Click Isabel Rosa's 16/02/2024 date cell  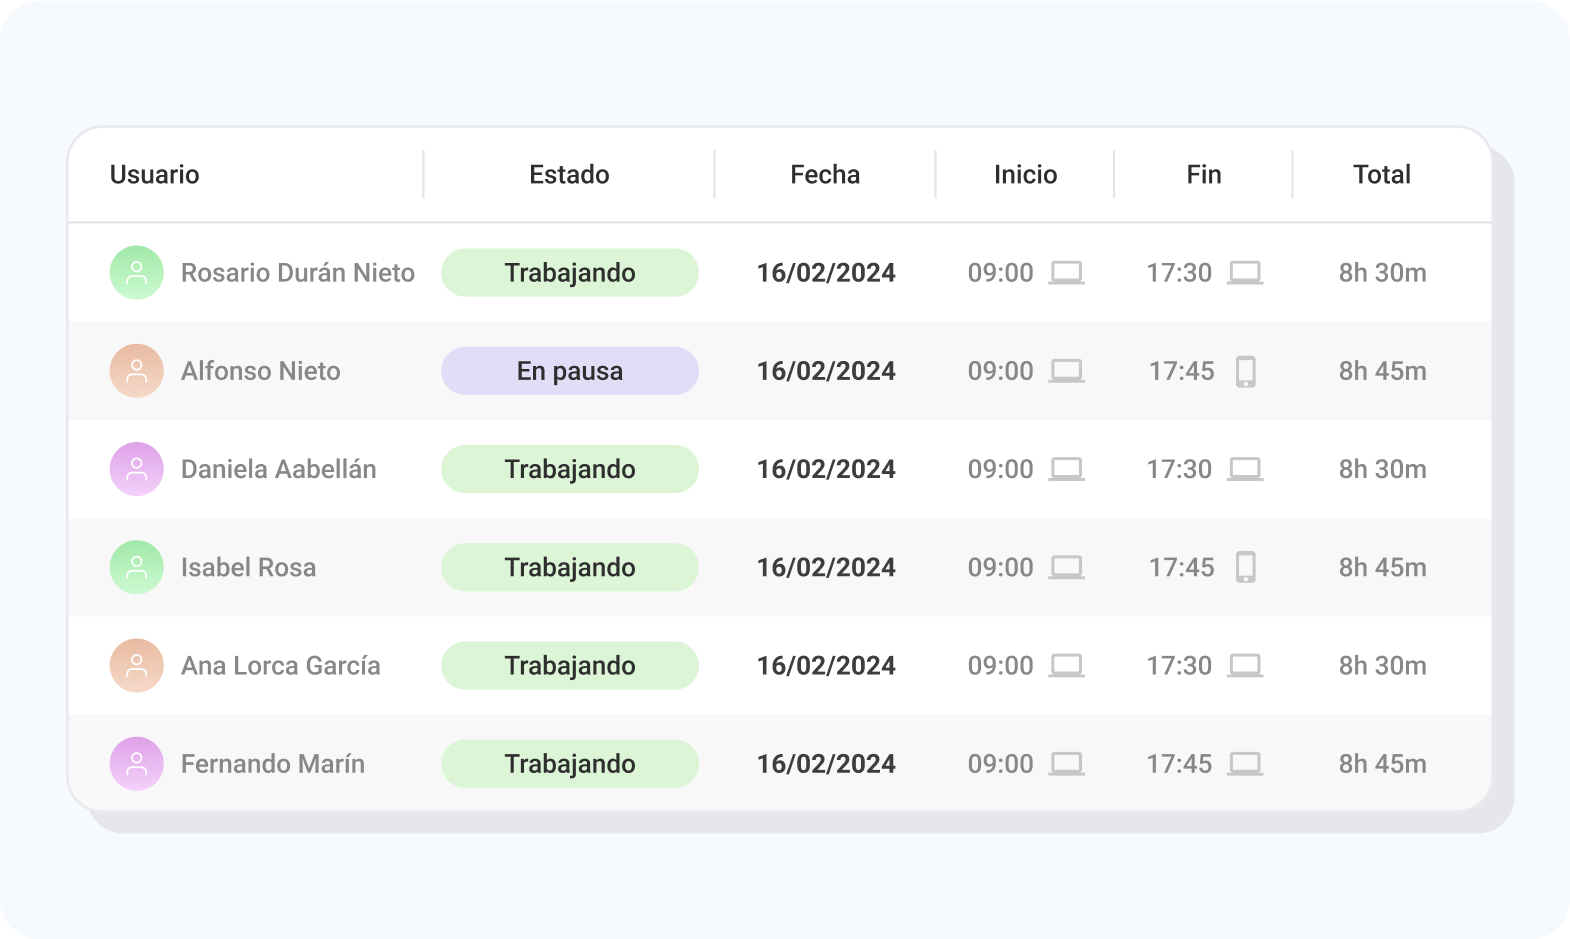pos(825,567)
